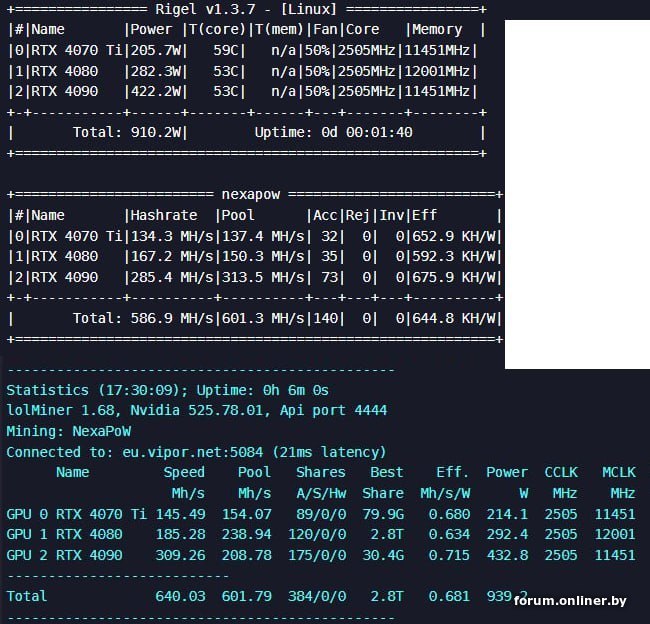Click the "120/0/0" shares value

click(317, 534)
